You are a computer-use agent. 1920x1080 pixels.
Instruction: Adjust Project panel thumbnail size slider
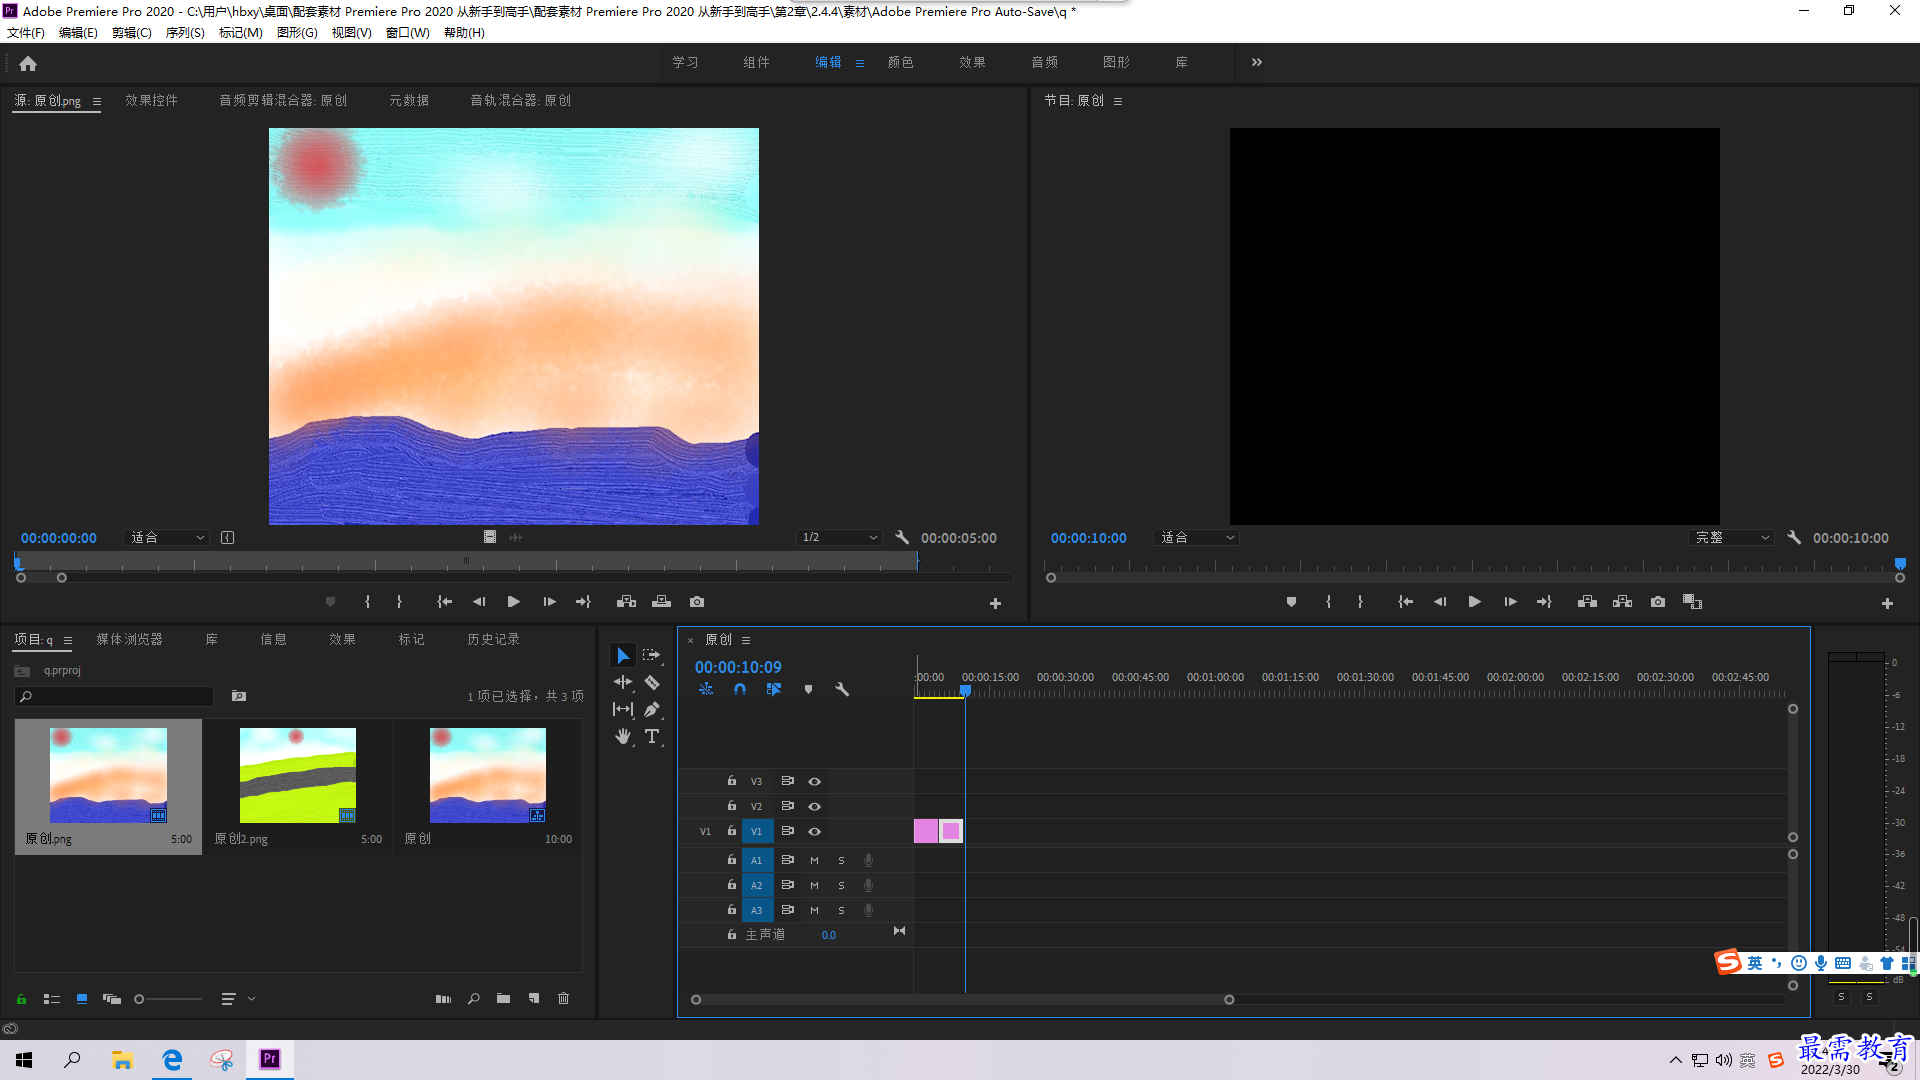coord(168,998)
